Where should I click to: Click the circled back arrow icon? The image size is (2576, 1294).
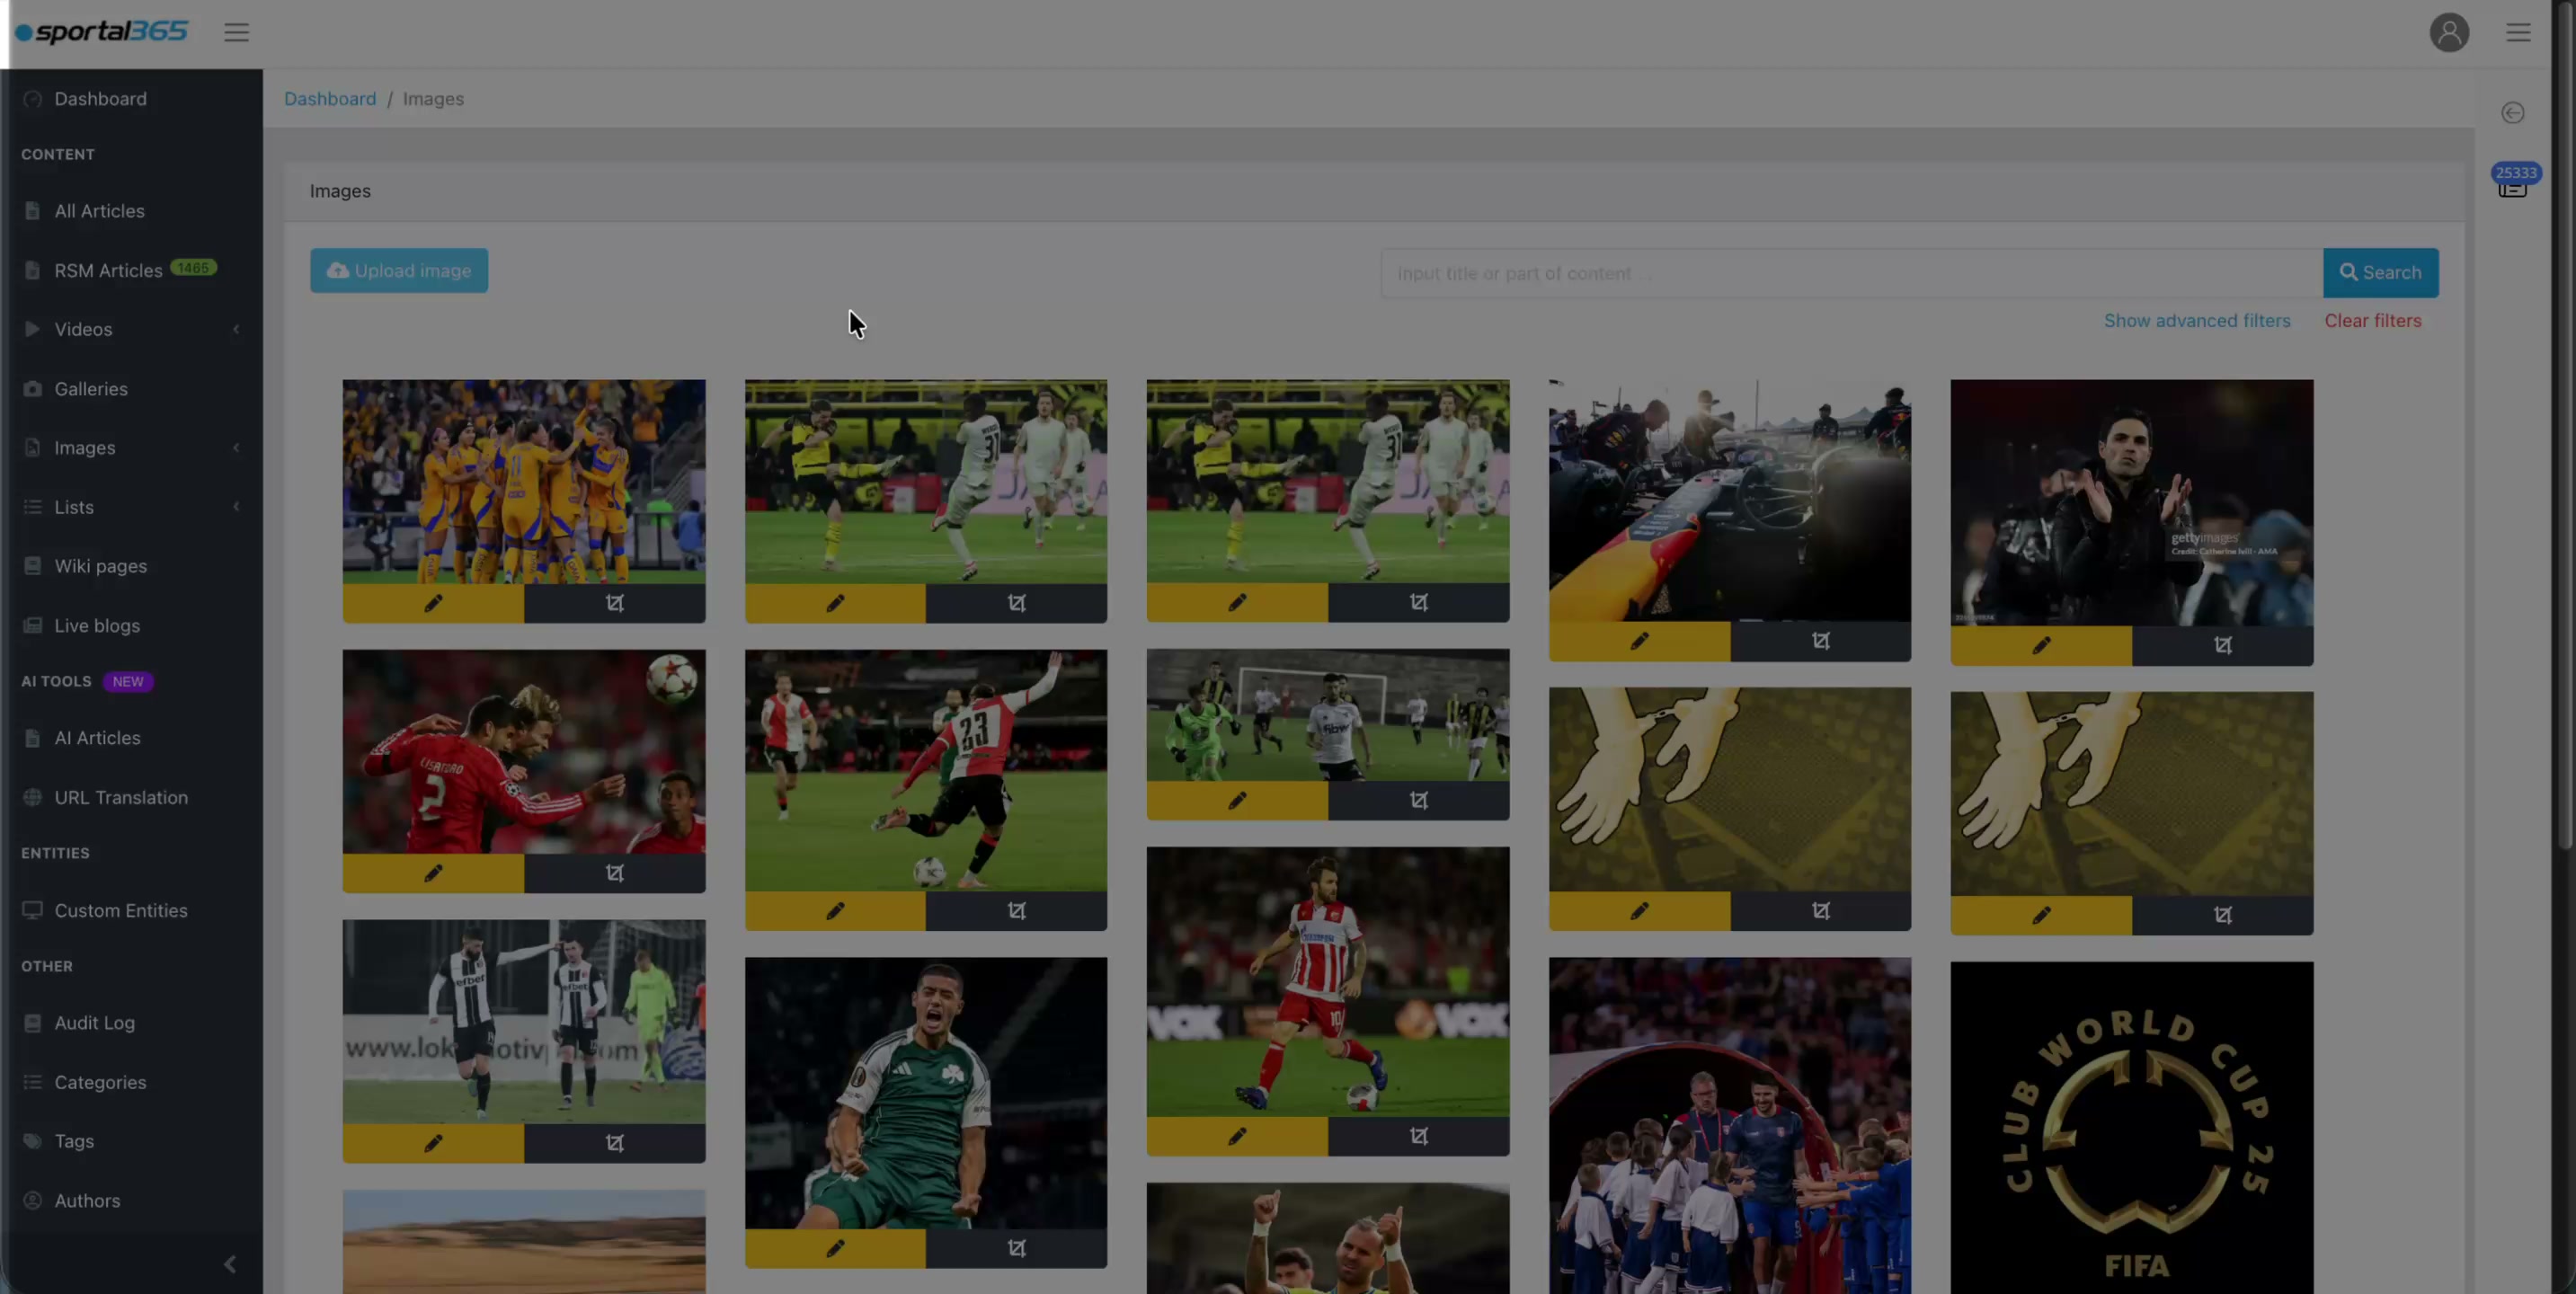pos(2512,113)
